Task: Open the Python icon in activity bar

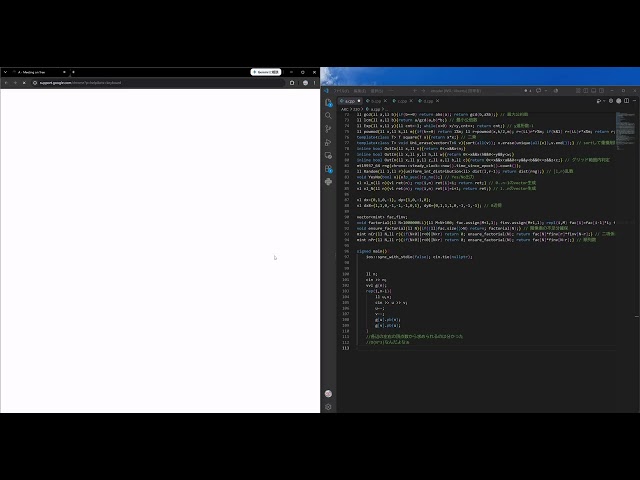Action: (328, 182)
